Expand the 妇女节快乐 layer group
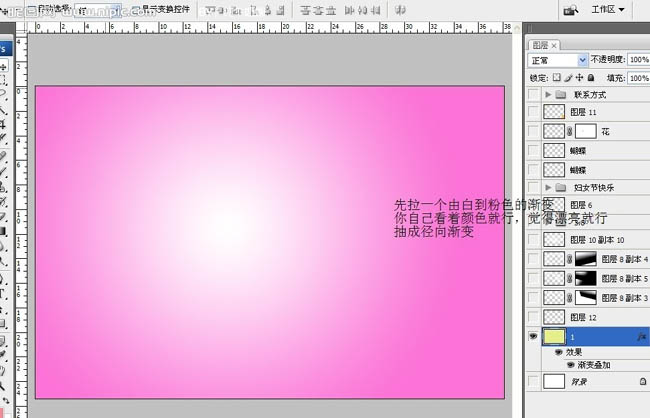Image resolution: width=650 pixels, height=418 pixels. pos(548,187)
